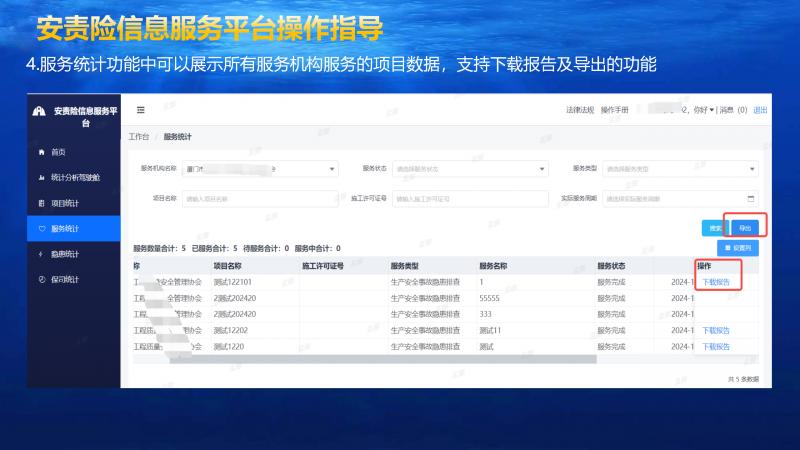800x450 pixels.
Task: Click the 已服务合计: 5 summary text
Action: 214,248
